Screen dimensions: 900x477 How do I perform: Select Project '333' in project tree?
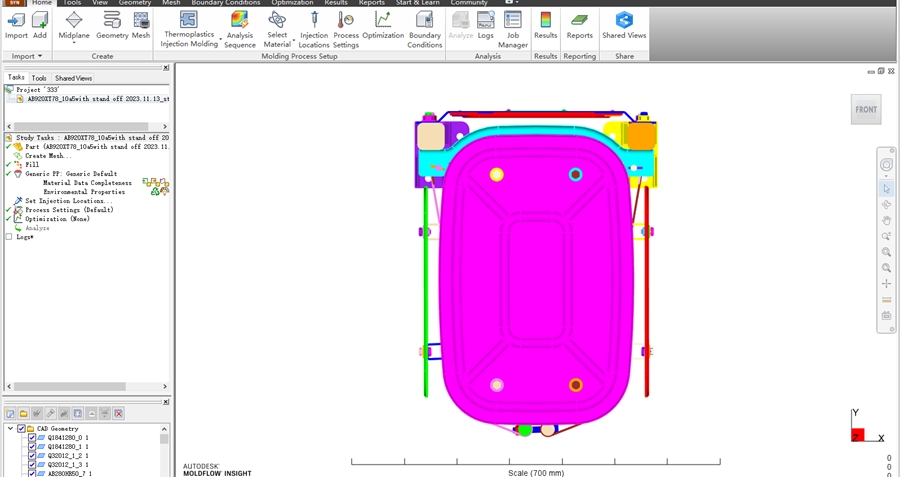[x=37, y=90]
